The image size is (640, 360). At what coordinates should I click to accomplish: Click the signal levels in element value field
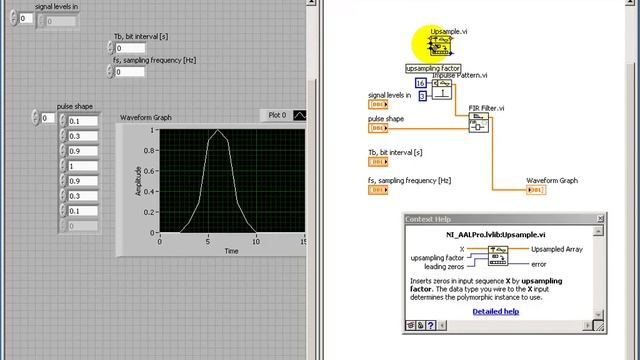point(61,21)
